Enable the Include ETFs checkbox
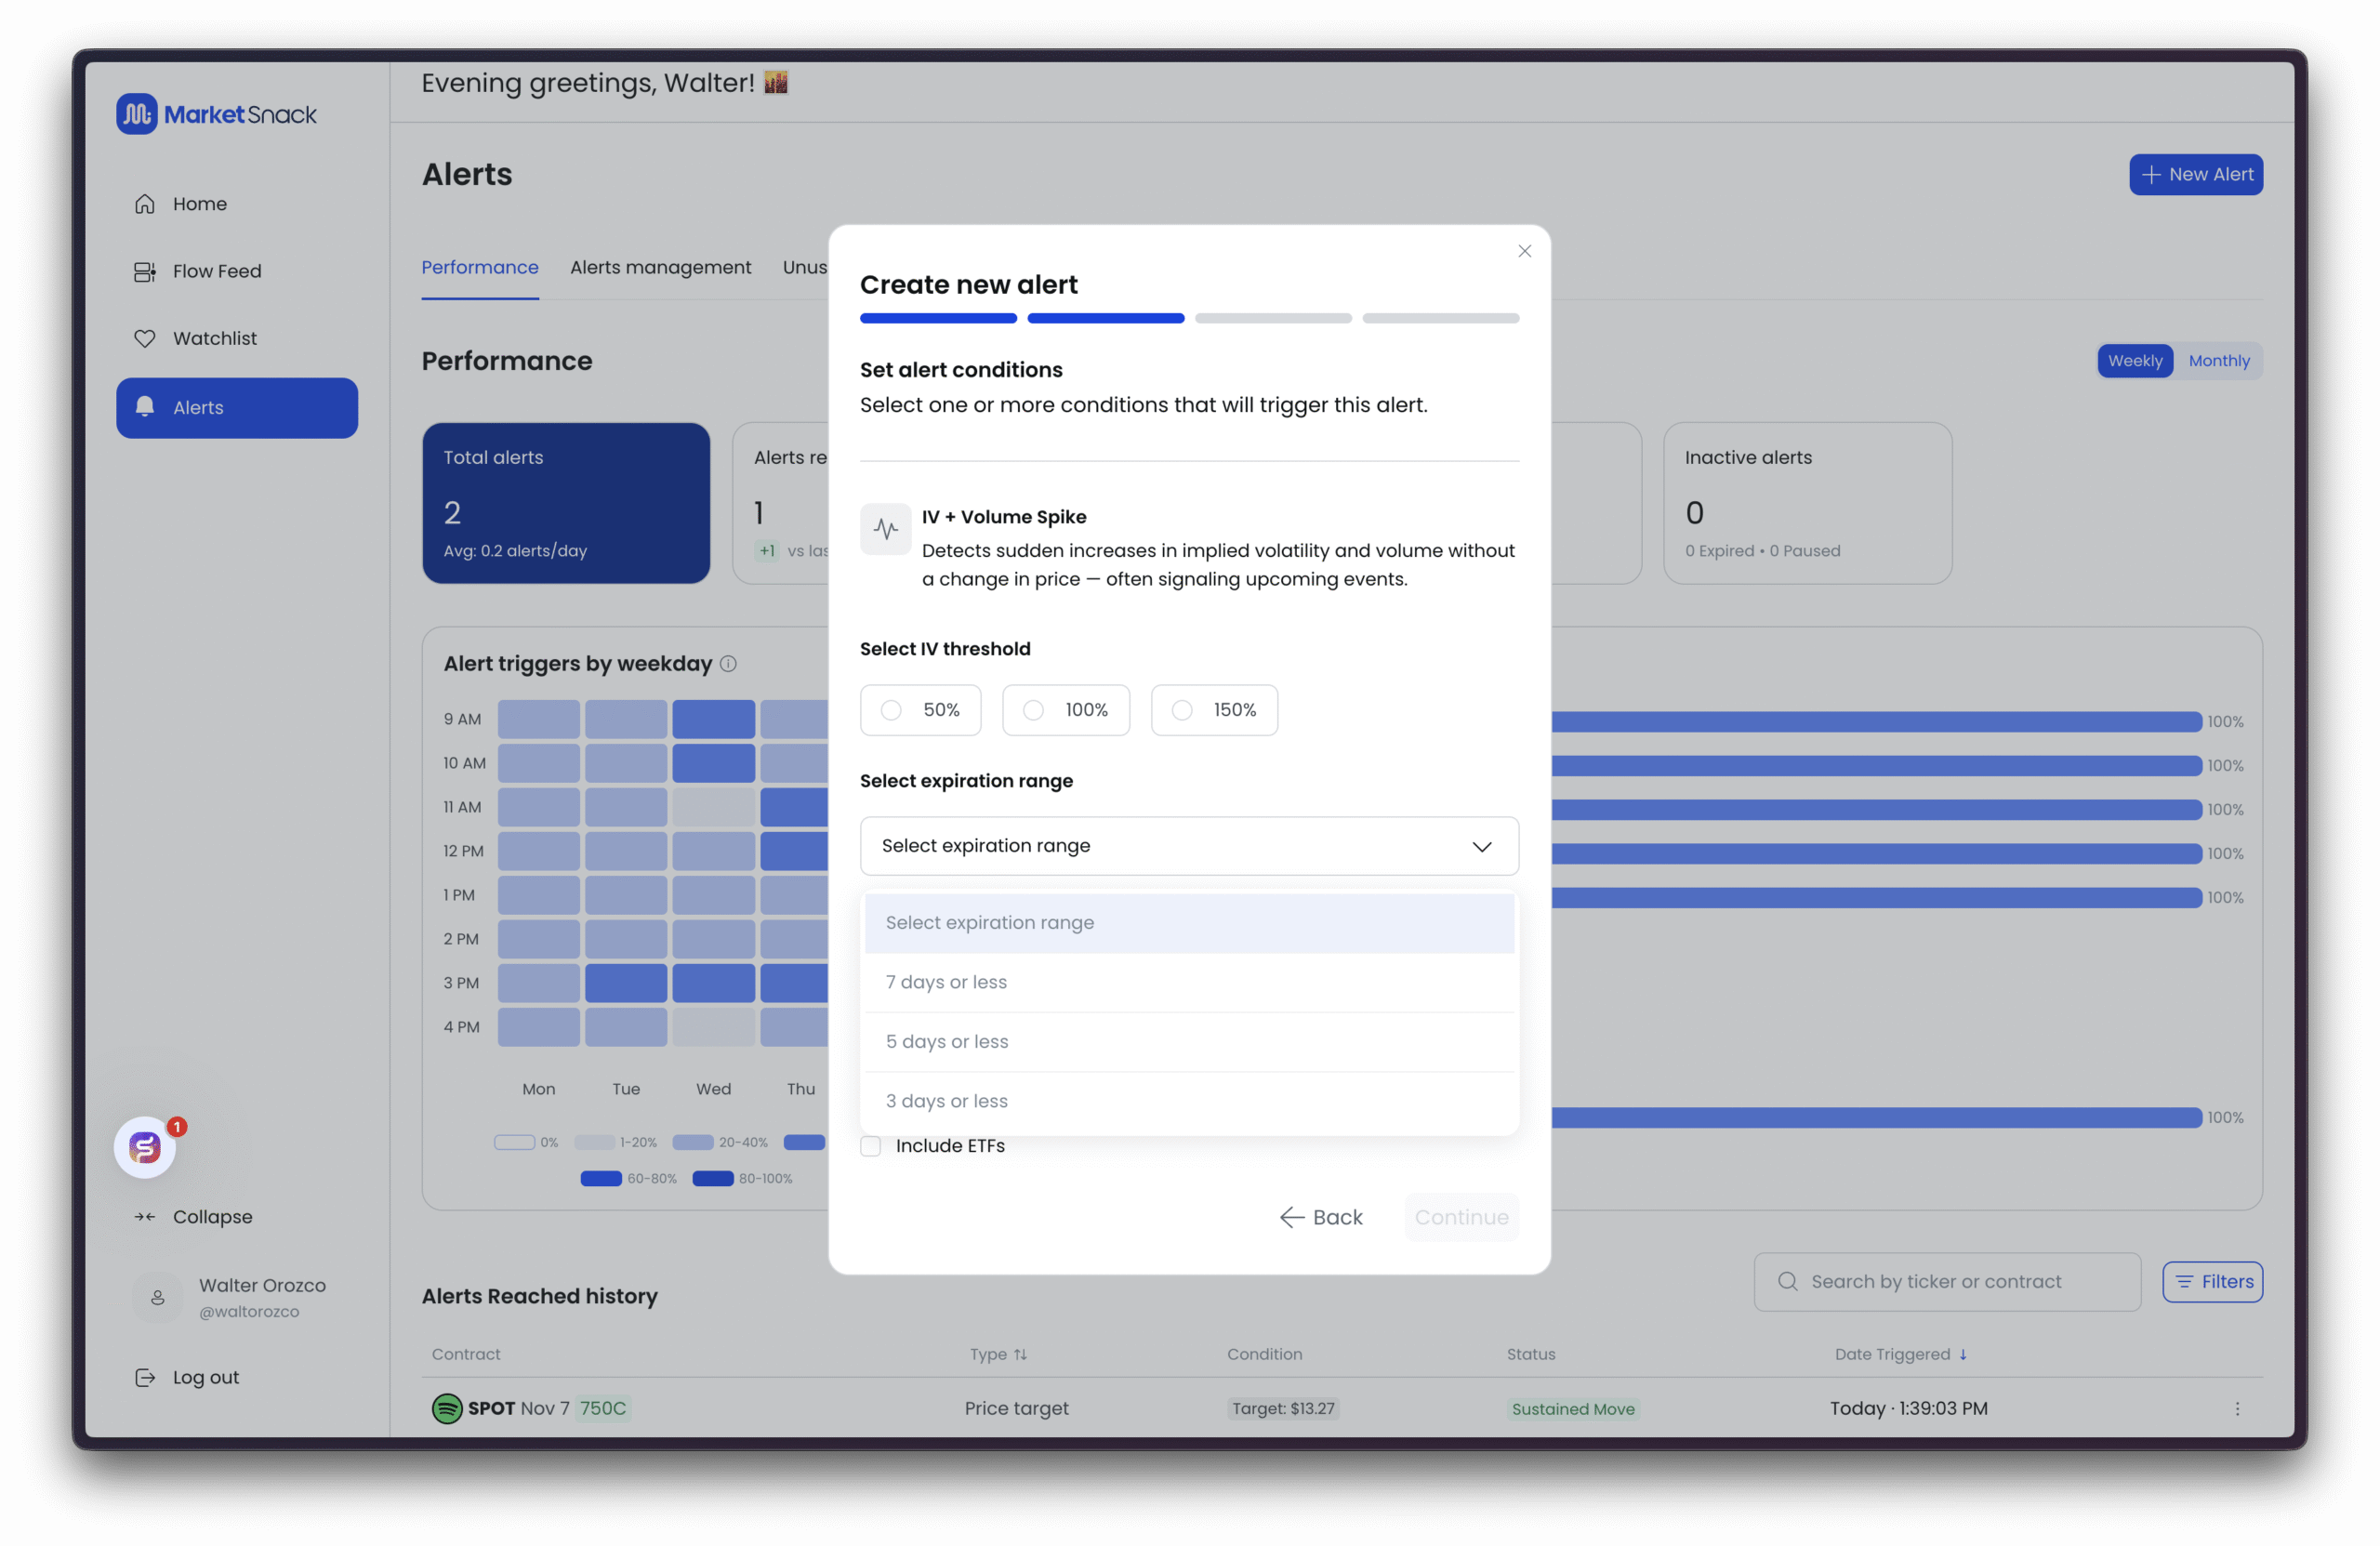The width and height of the screenshot is (2380, 1546). pos(871,1146)
